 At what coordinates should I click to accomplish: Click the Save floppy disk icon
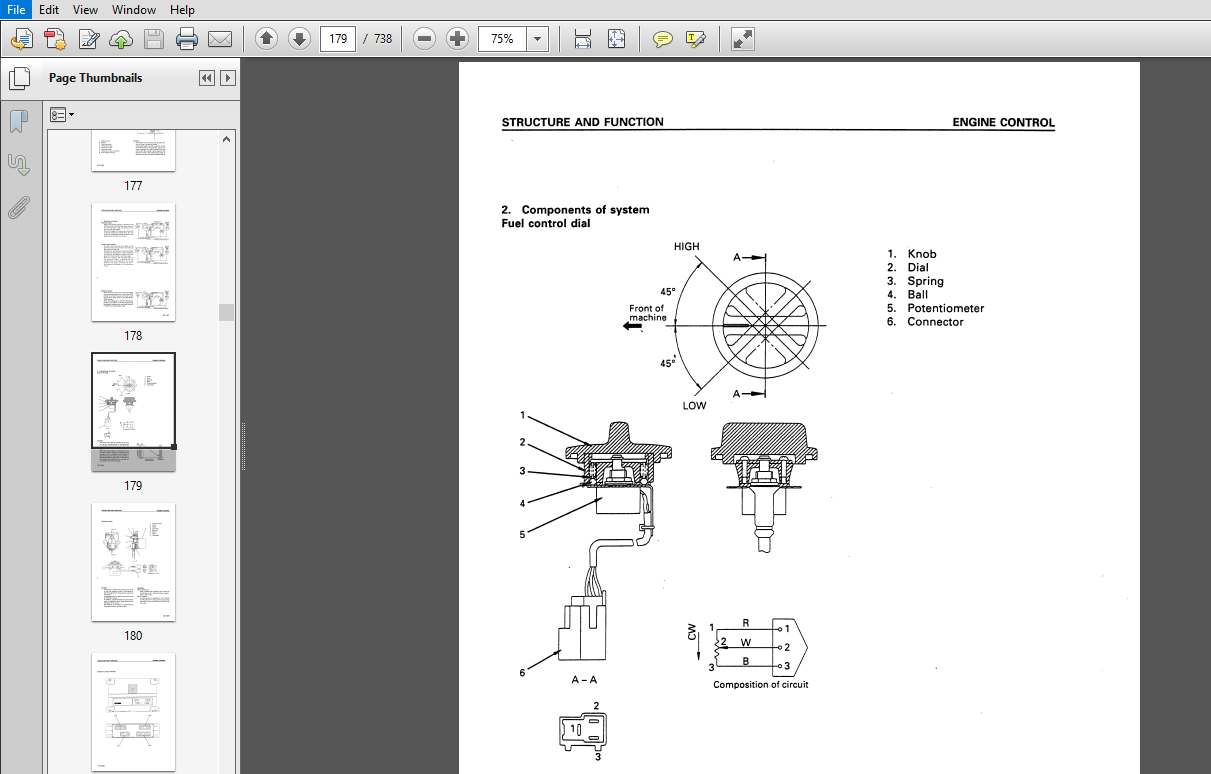(154, 39)
